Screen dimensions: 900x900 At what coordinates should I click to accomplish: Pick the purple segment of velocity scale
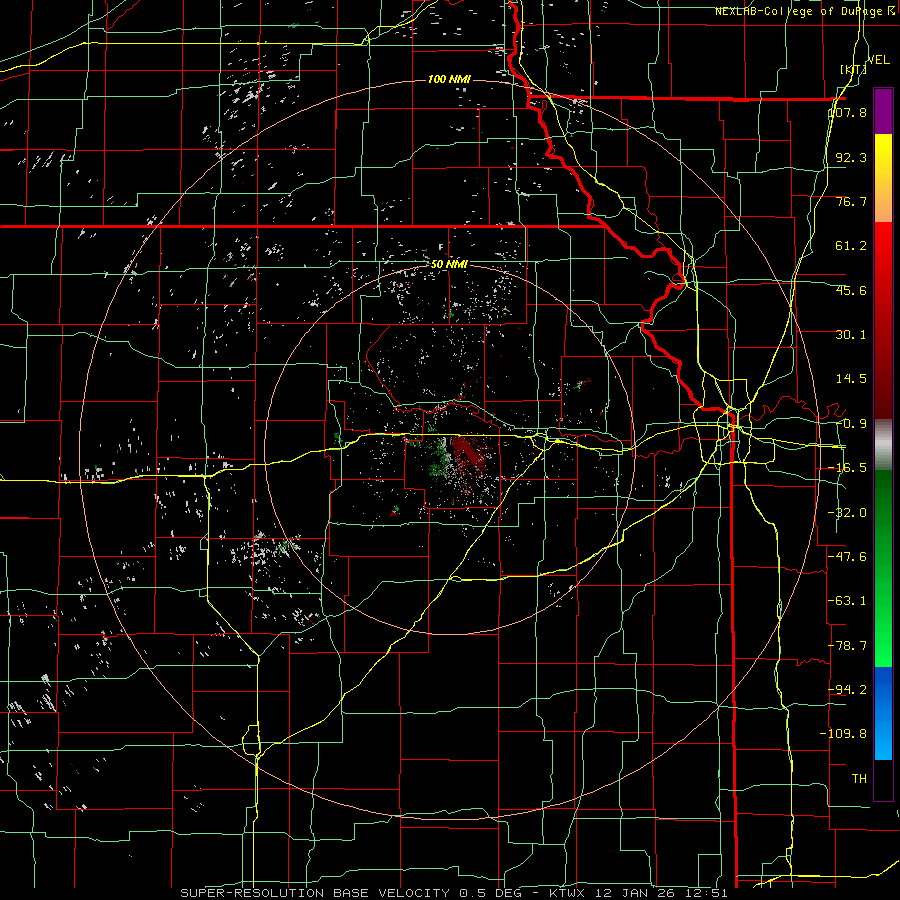pyautogui.click(x=883, y=111)
